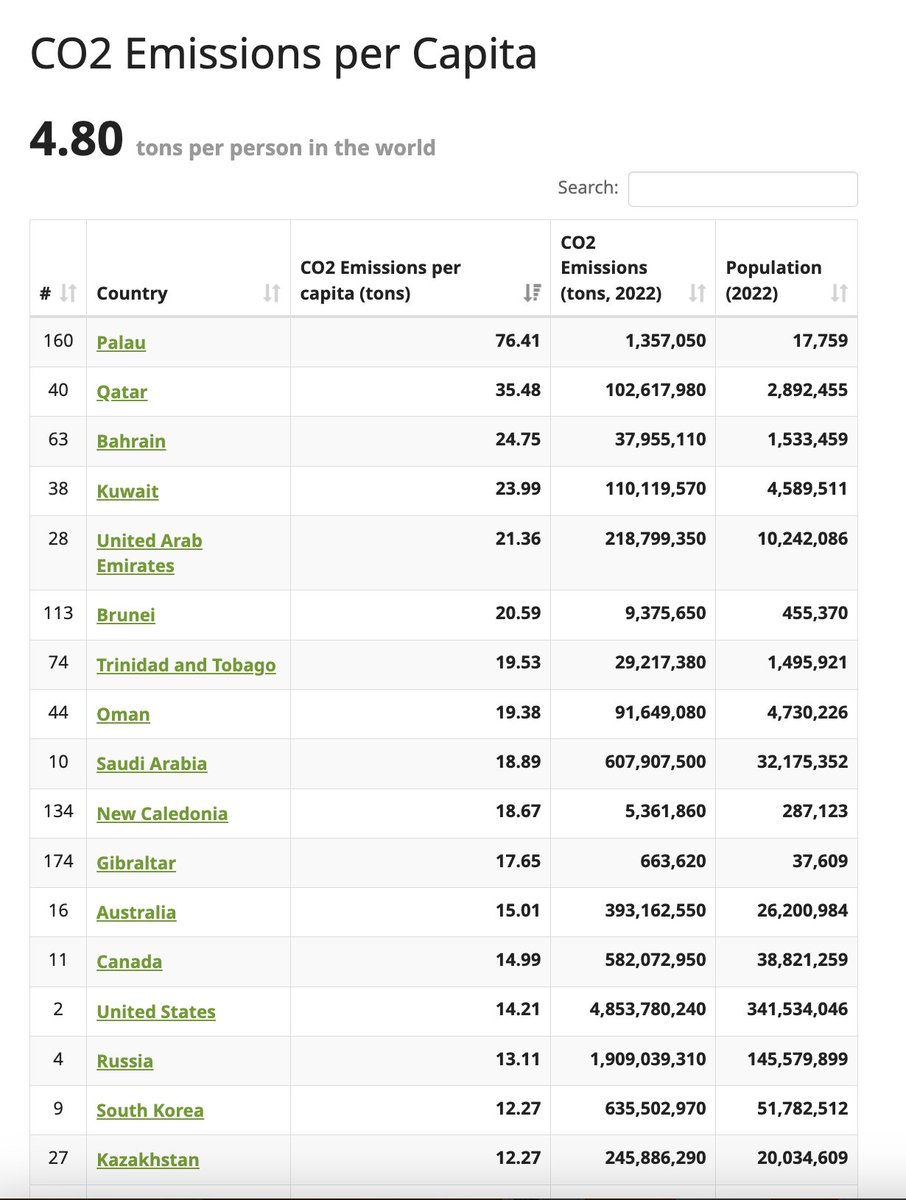The height and width of the screenshot is (1200, 906).
Task: Open the United States link
Action: pyautogui.click(x=156, y=1012)
